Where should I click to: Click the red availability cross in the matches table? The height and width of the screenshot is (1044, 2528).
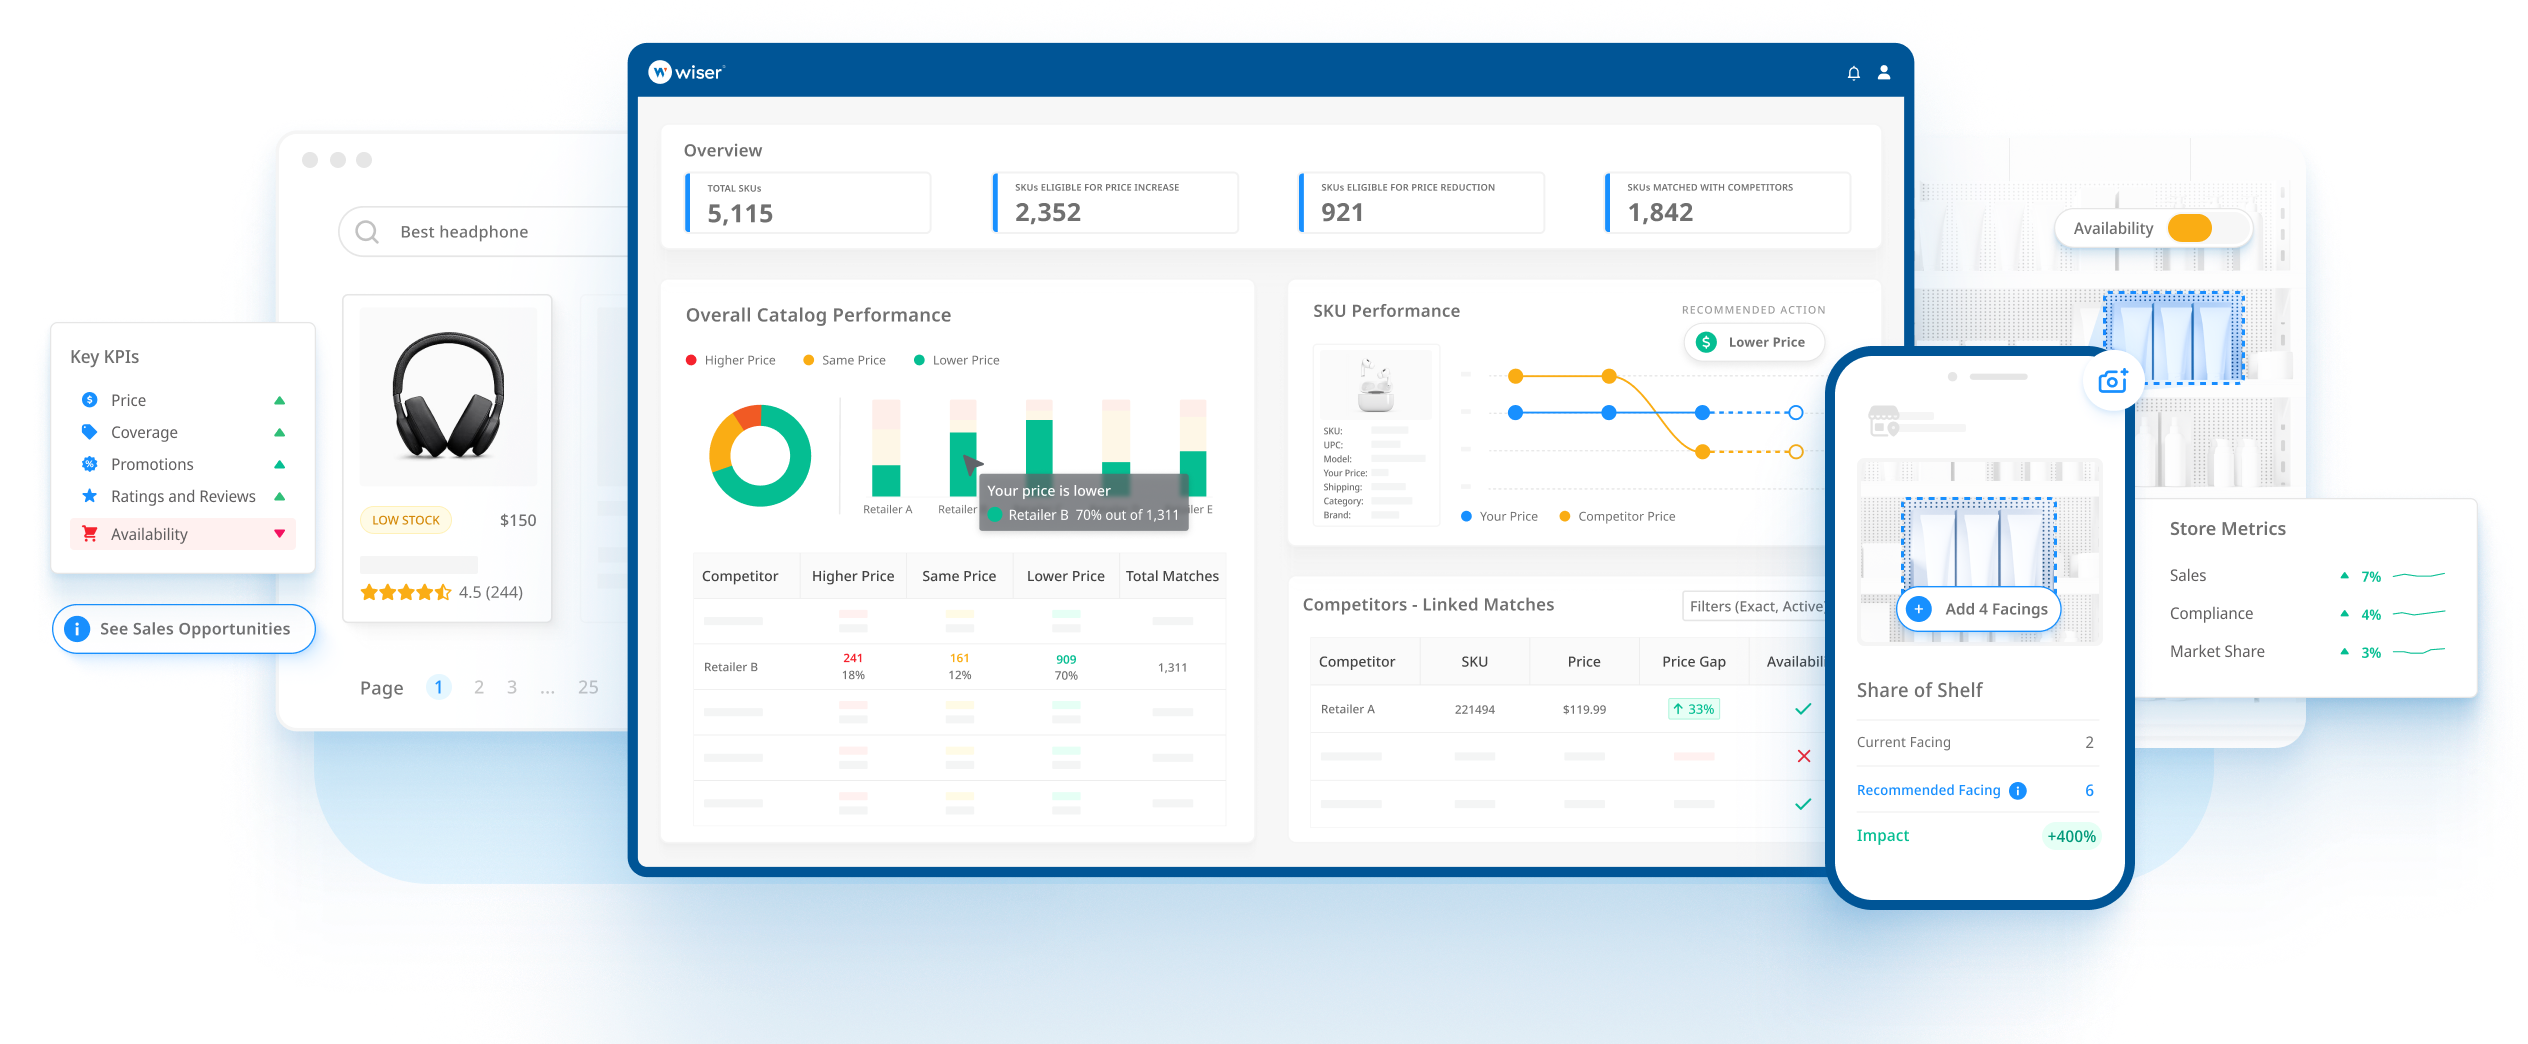pyautogui.click(x=1803, y=756)
